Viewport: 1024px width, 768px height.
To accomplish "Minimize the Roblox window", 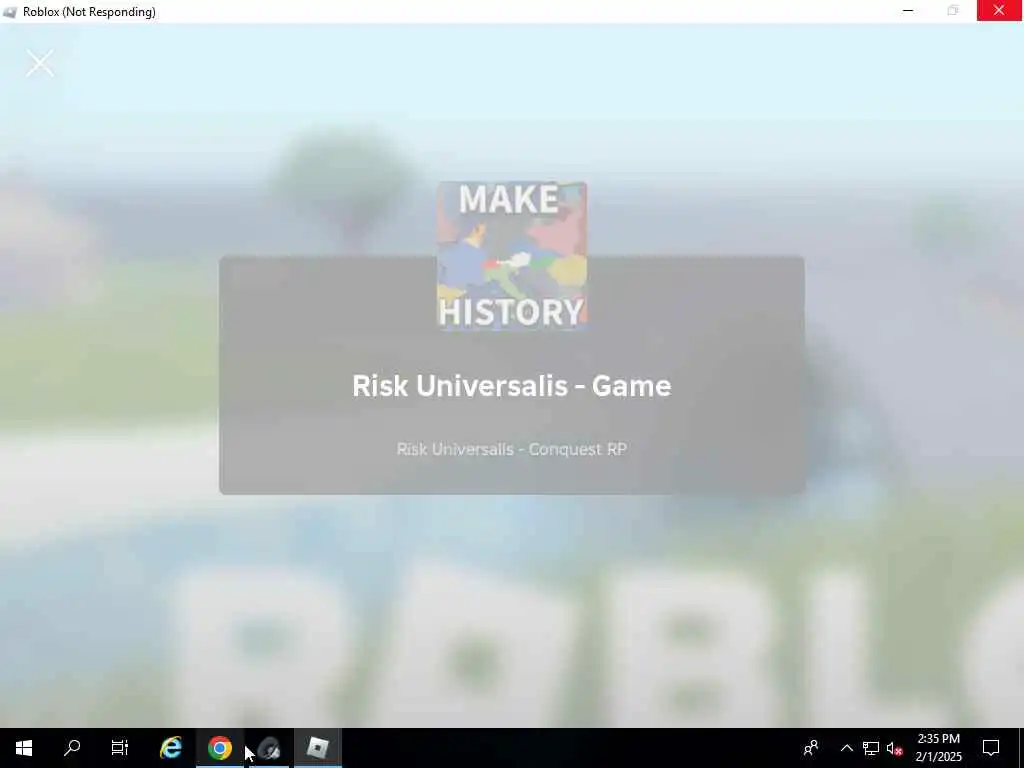I will point(908,10).
